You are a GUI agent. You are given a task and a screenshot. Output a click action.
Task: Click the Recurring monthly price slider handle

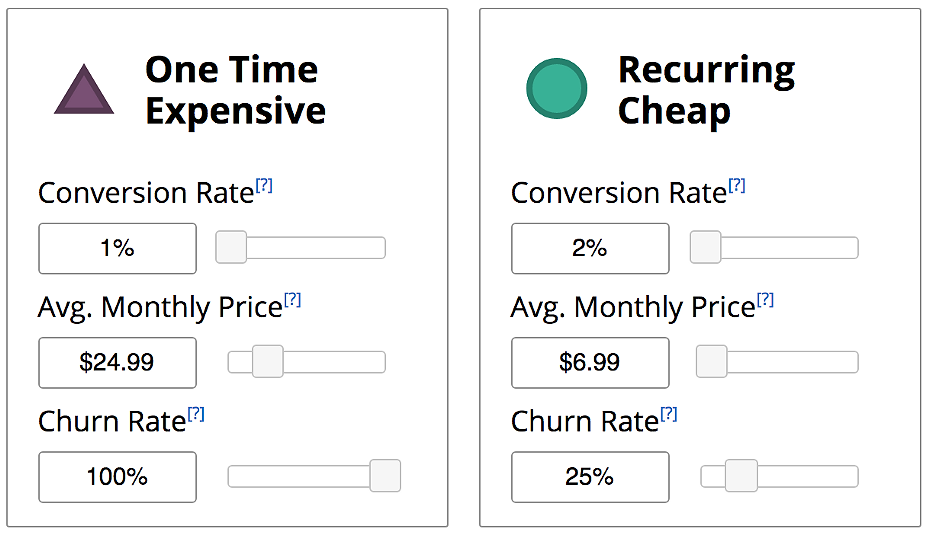click(711, 361)
